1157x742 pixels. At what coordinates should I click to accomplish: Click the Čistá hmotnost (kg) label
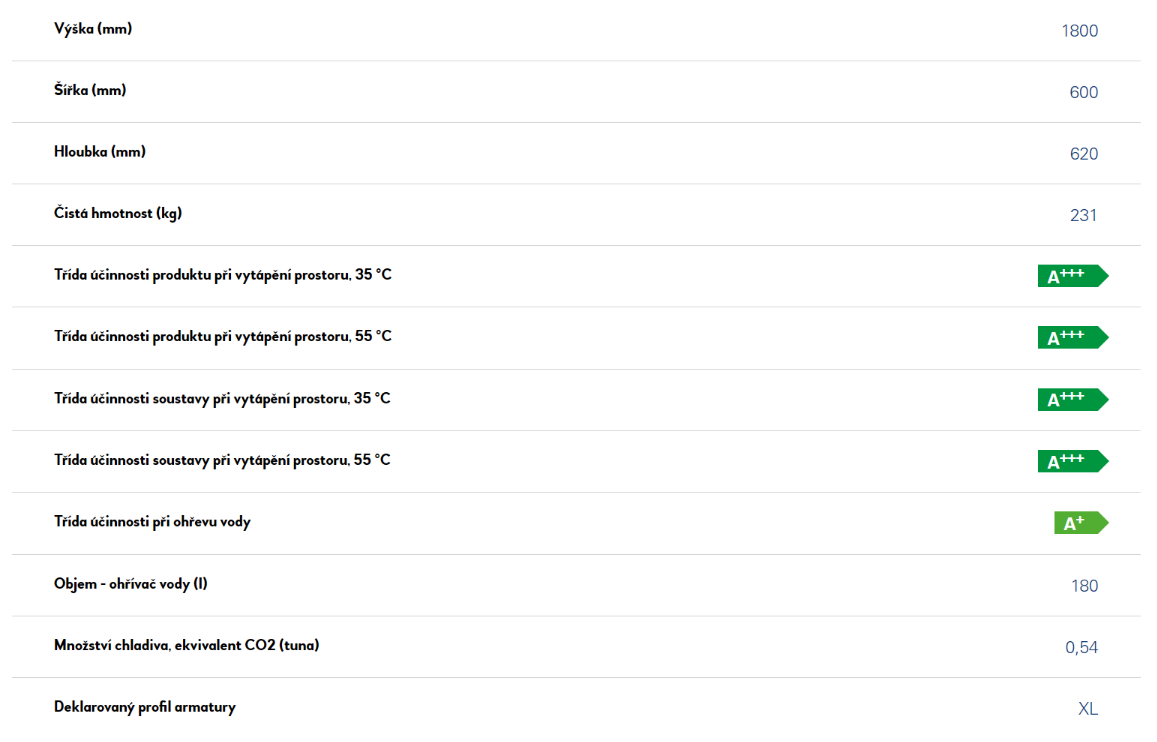[x=118, y=214]
